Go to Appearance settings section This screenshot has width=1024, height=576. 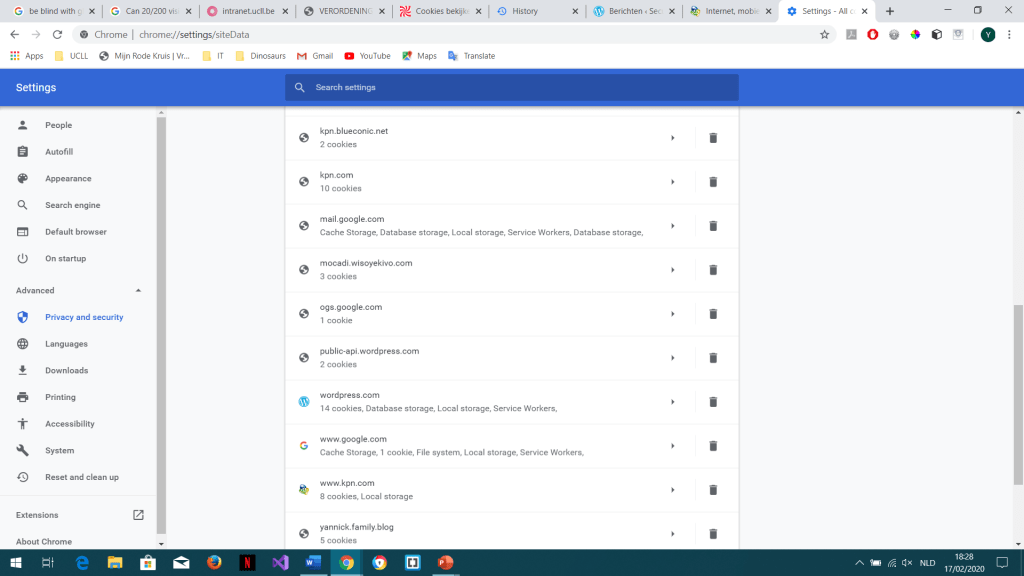point(68,179)
